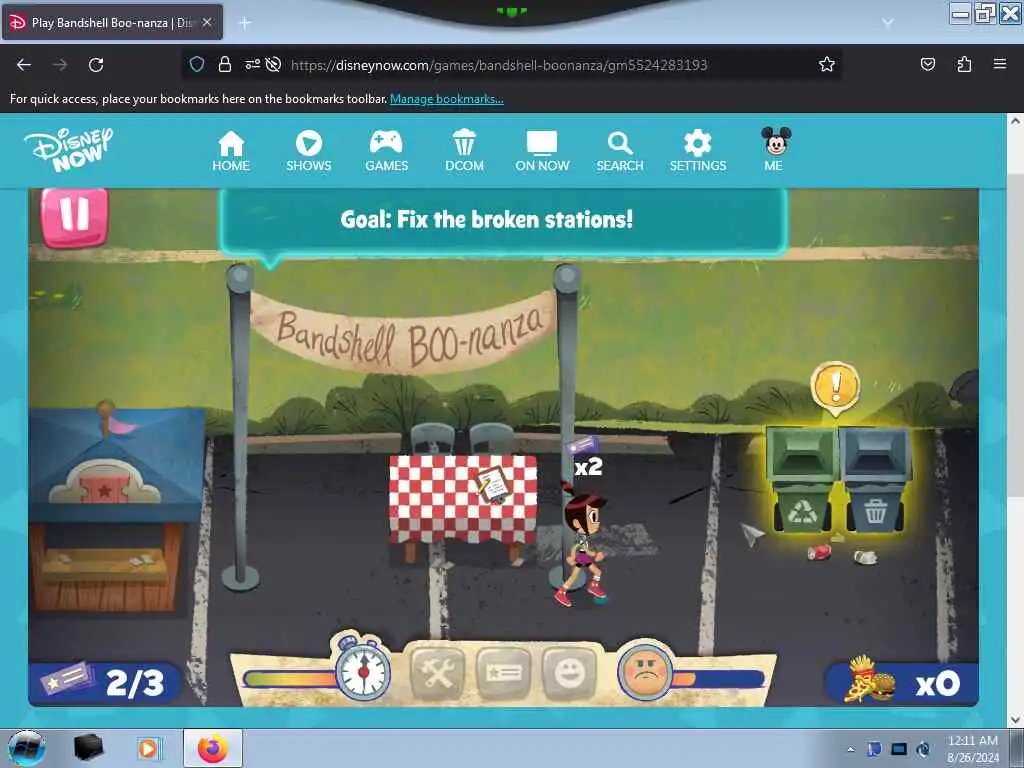
Task: Click the blue trash bin
Action: [875, 480]
